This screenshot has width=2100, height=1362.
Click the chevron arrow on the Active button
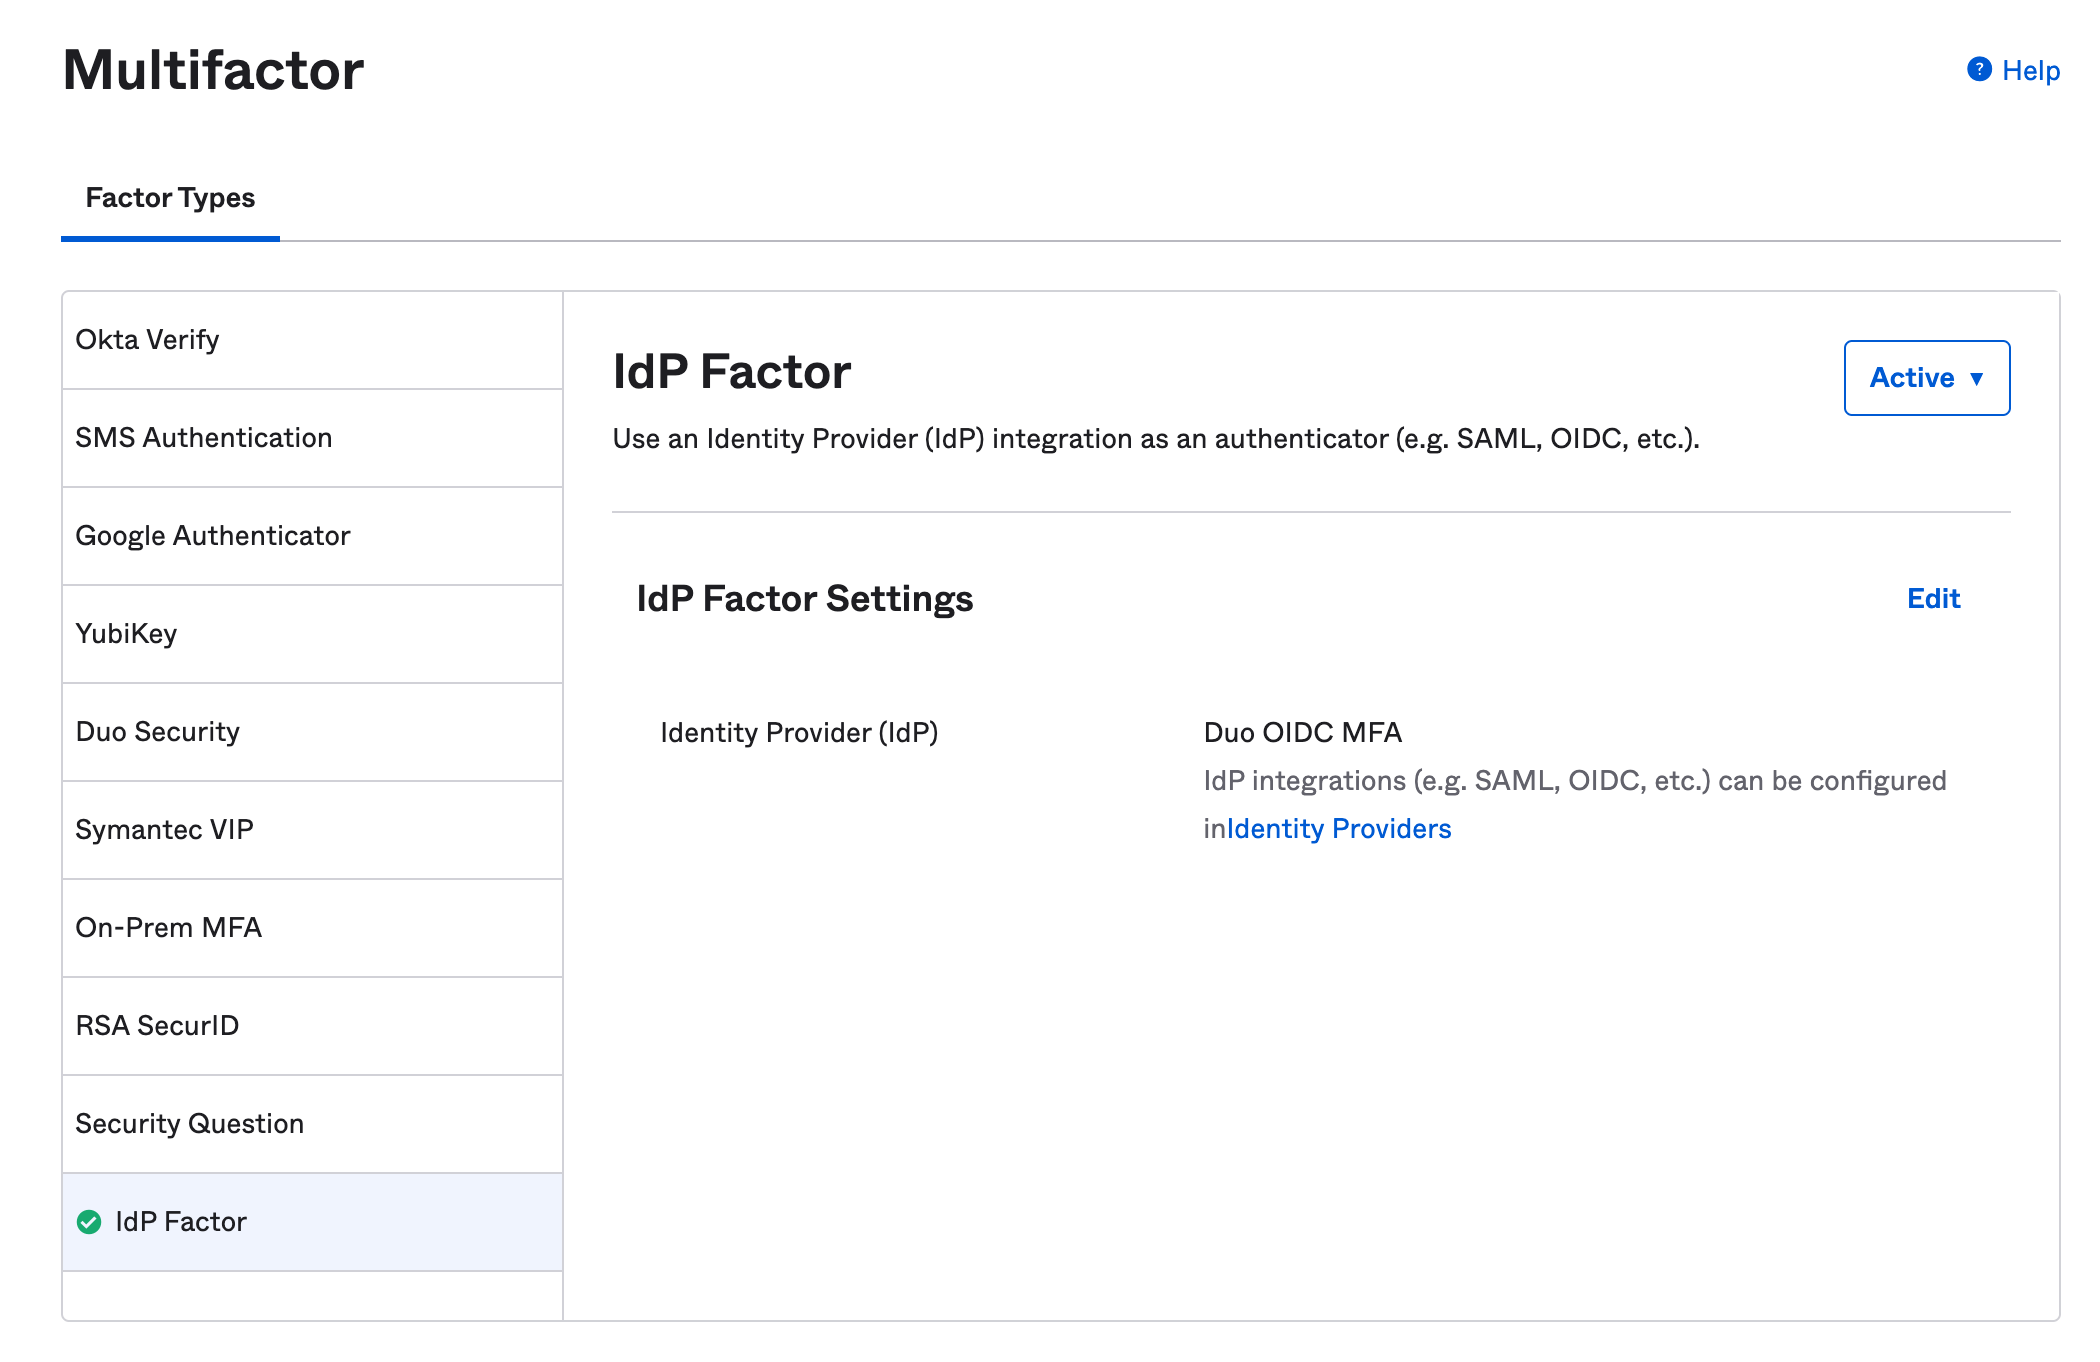coord(1977,379)
